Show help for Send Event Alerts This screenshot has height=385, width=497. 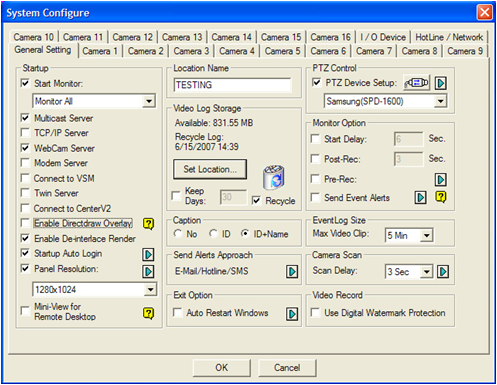[441, 197]
